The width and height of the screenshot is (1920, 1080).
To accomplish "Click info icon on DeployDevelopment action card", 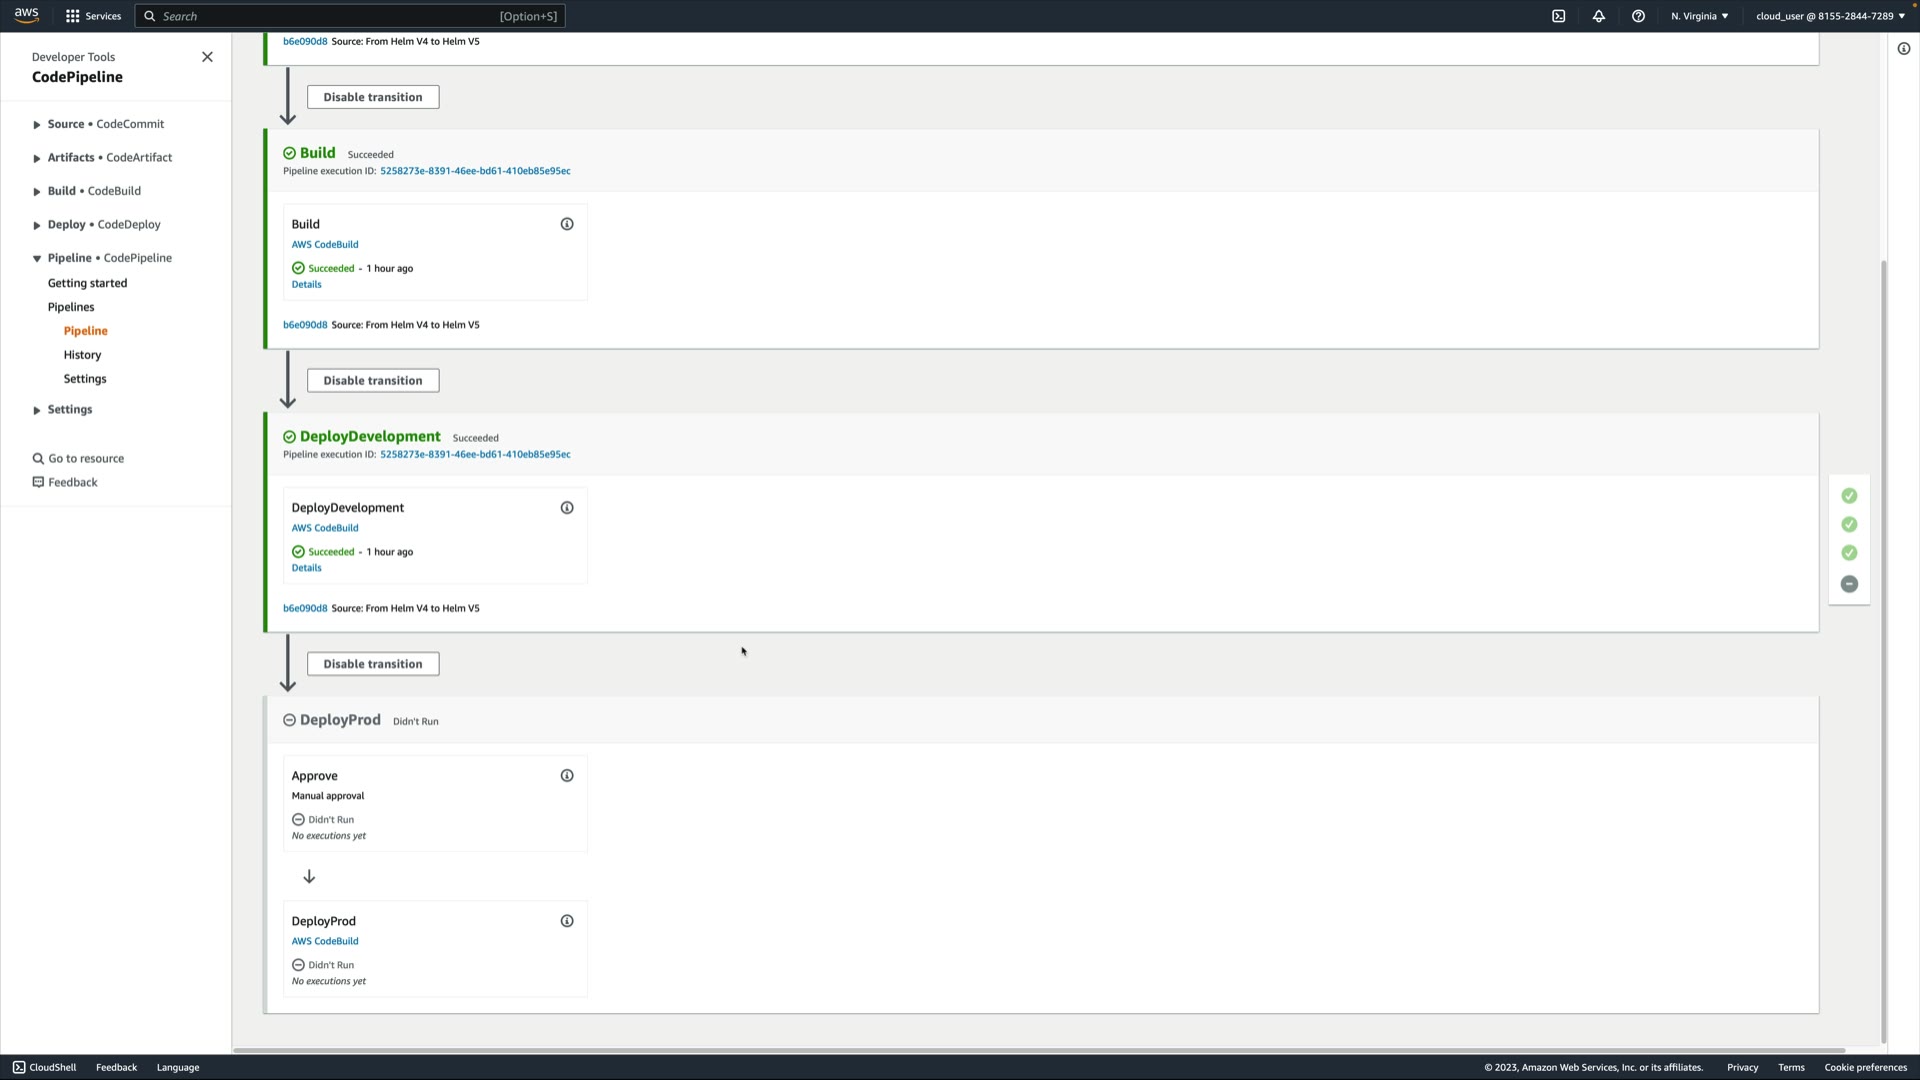I will 567,508.
